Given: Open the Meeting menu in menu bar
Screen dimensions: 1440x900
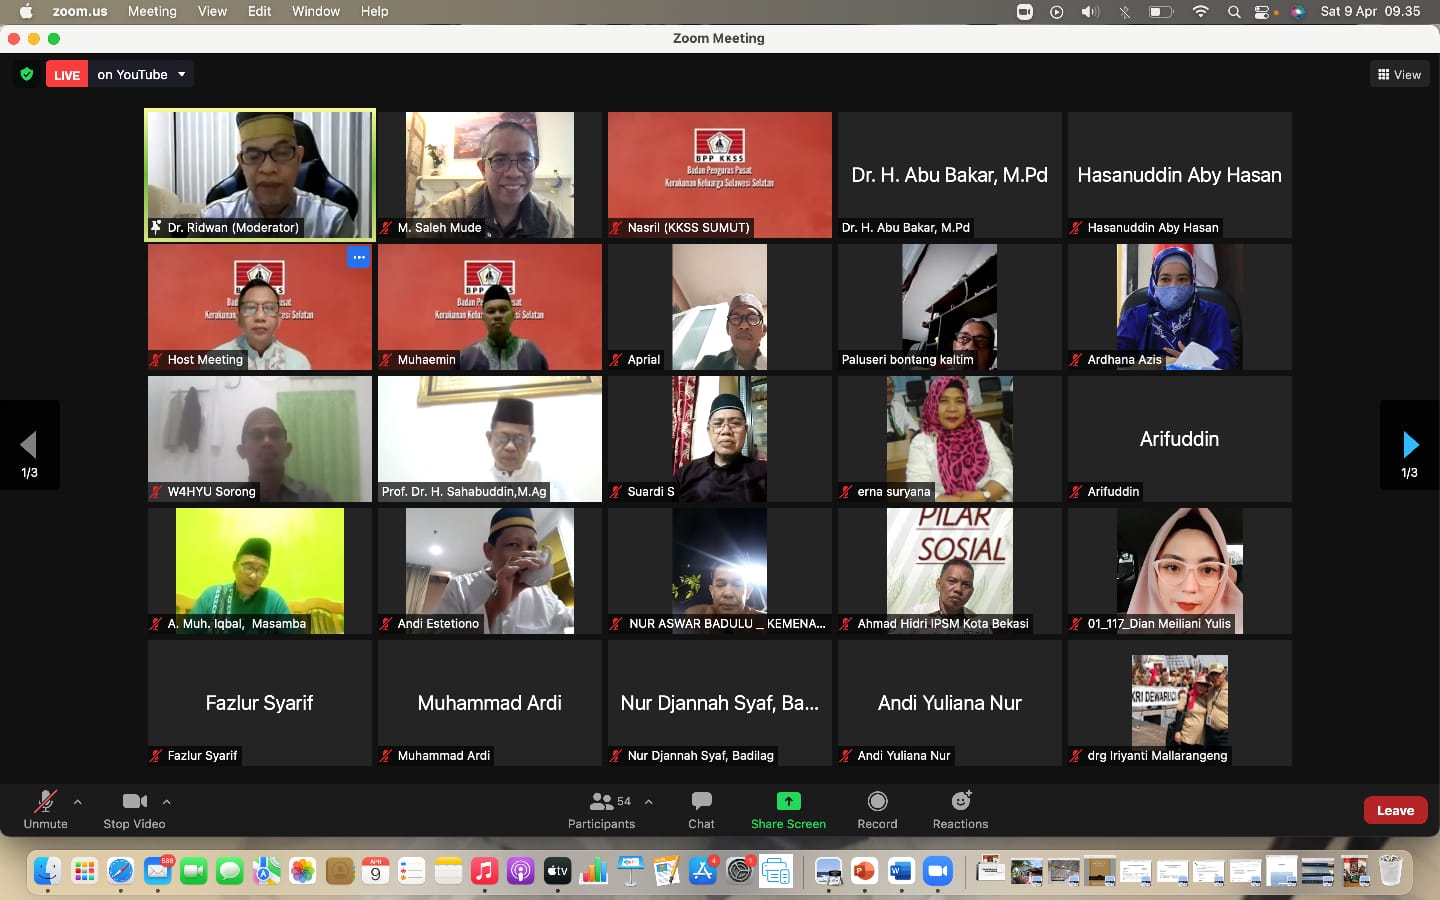Looking at the screenshot, I should pos(152,11).
